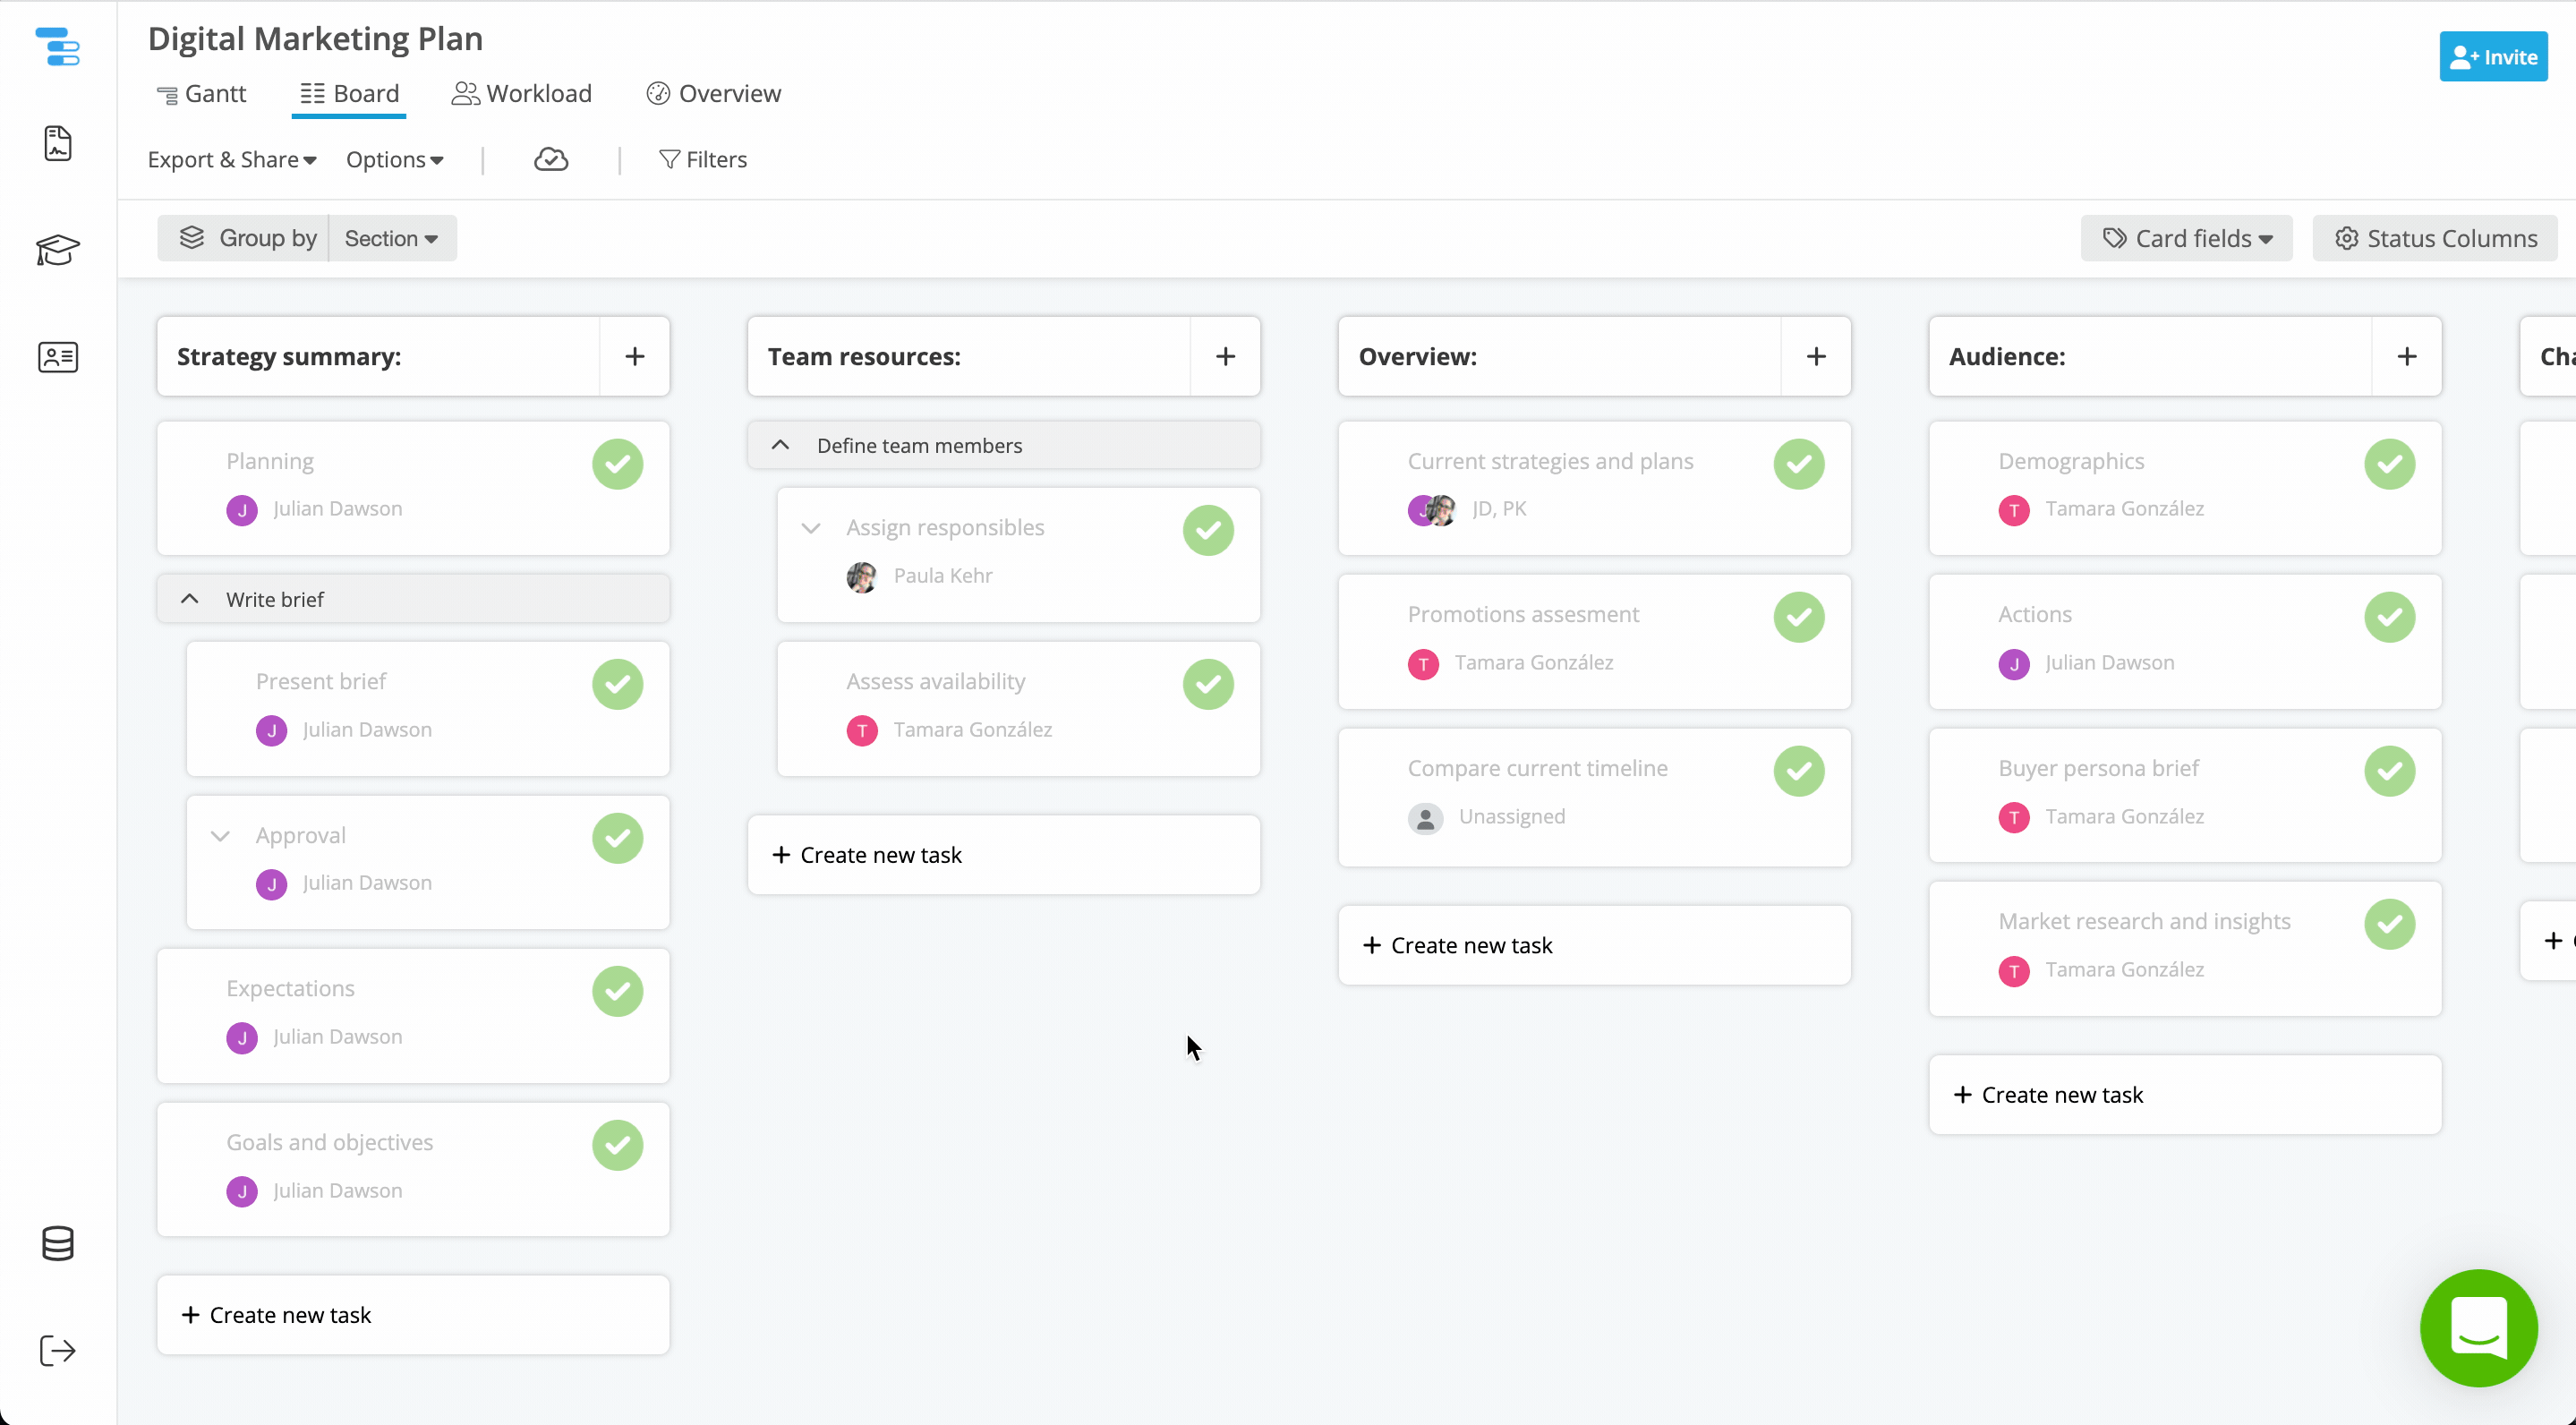The image size is (2576, 1425).
Task: Open the graduation cap learning center icon
Action: (x=58, y=250)
